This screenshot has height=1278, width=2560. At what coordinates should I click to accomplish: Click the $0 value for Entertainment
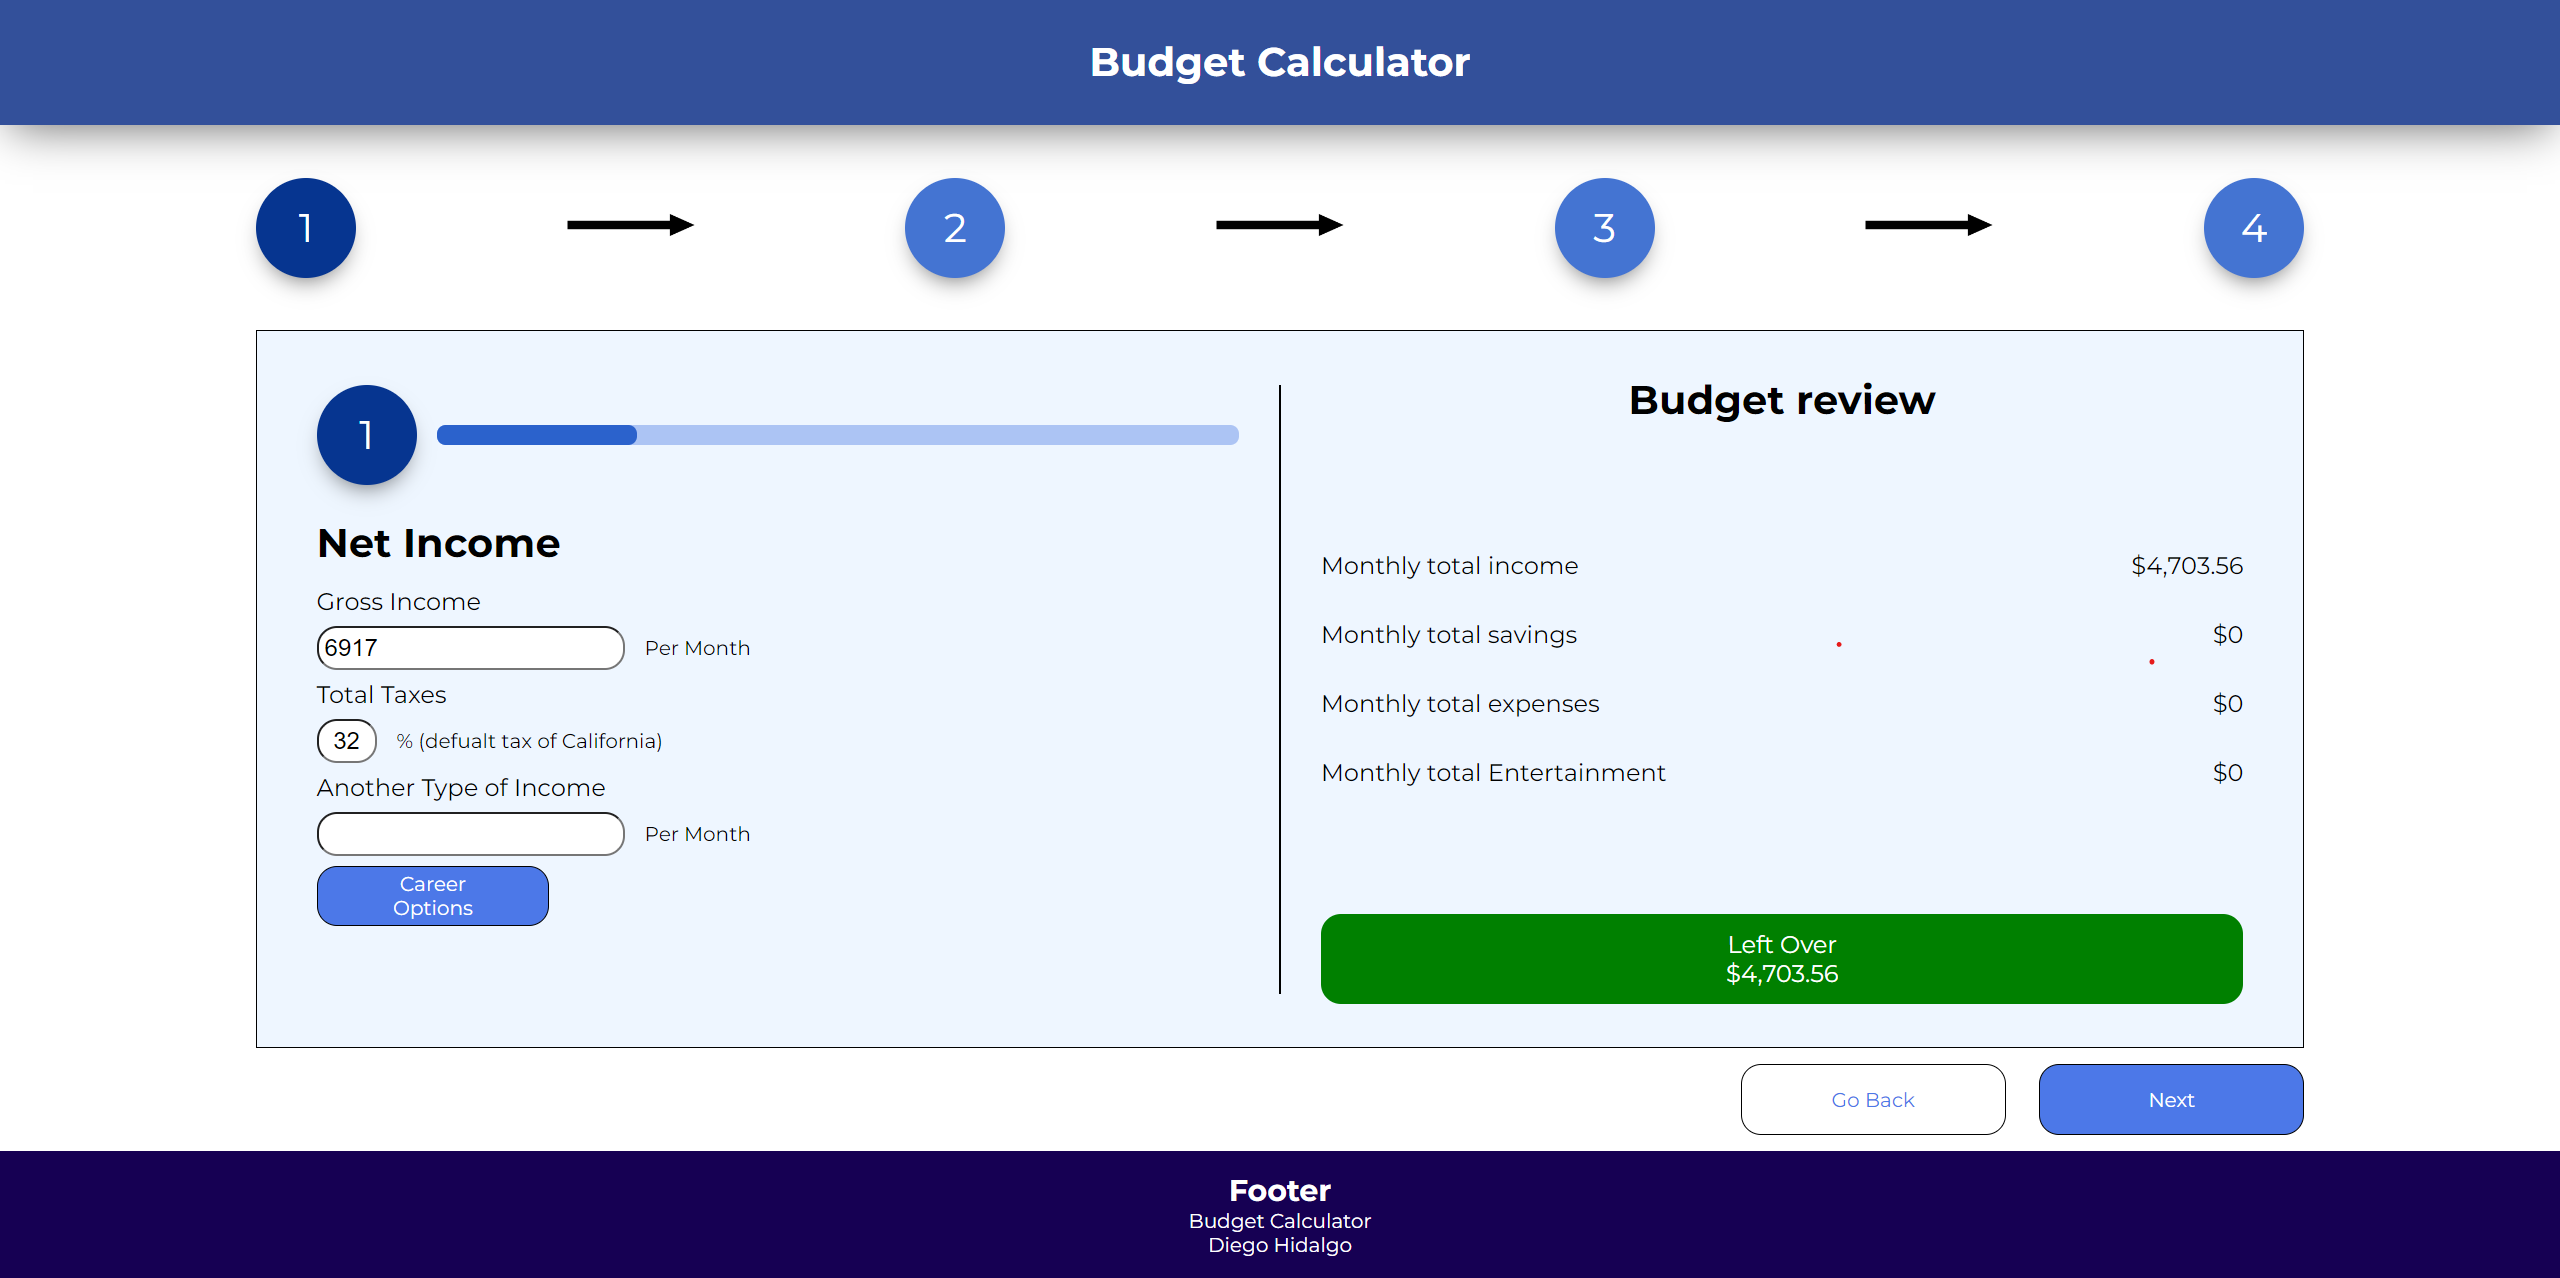2227,773
